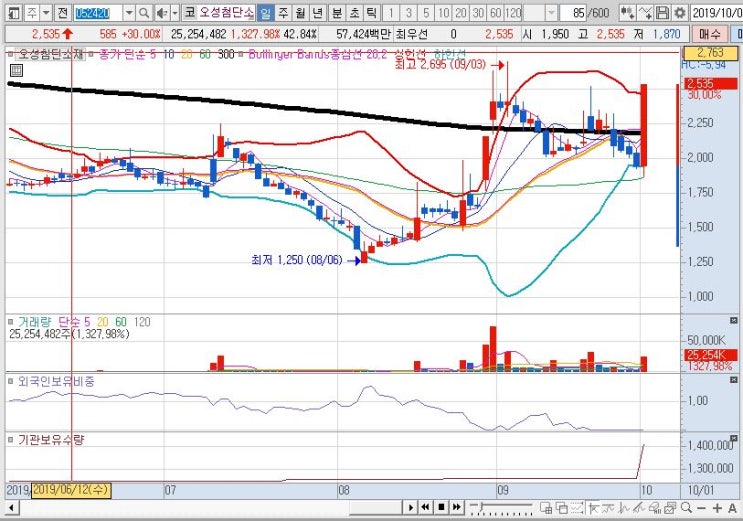
Task: Open the chart settings gear icon
Action: (x=680, y=13)
